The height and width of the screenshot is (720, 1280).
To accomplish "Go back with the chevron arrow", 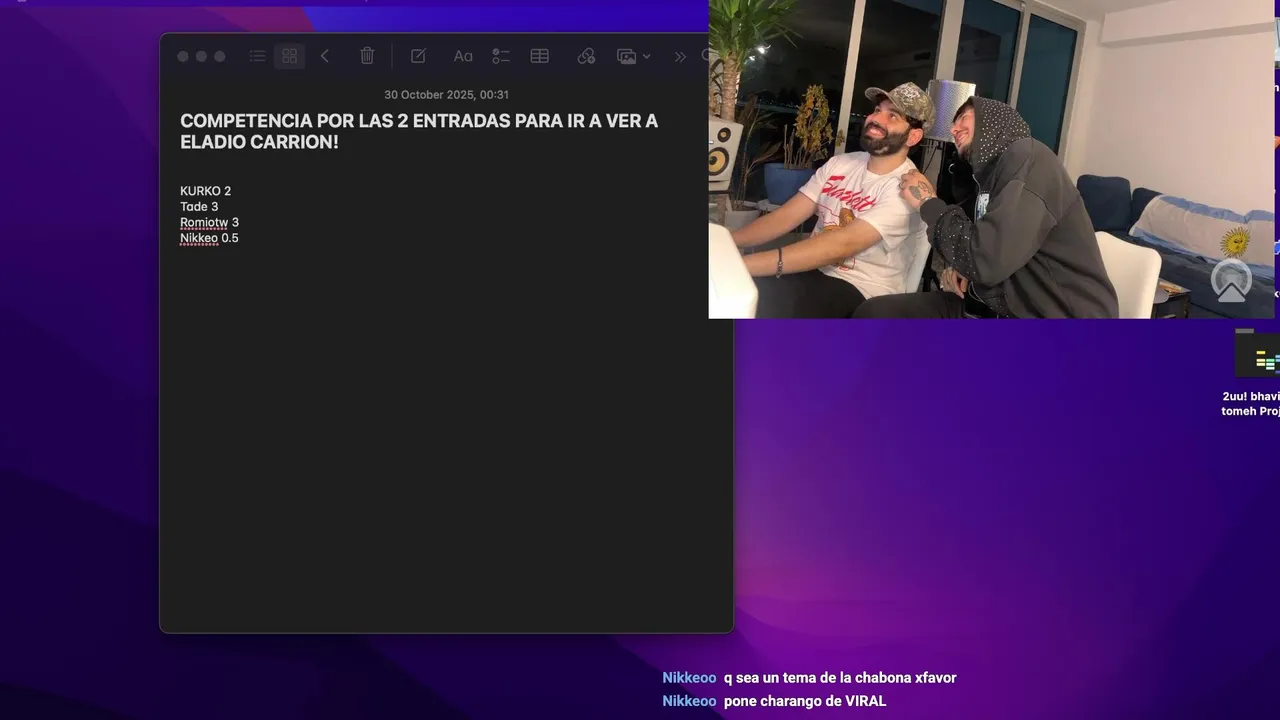I will 324,56.
